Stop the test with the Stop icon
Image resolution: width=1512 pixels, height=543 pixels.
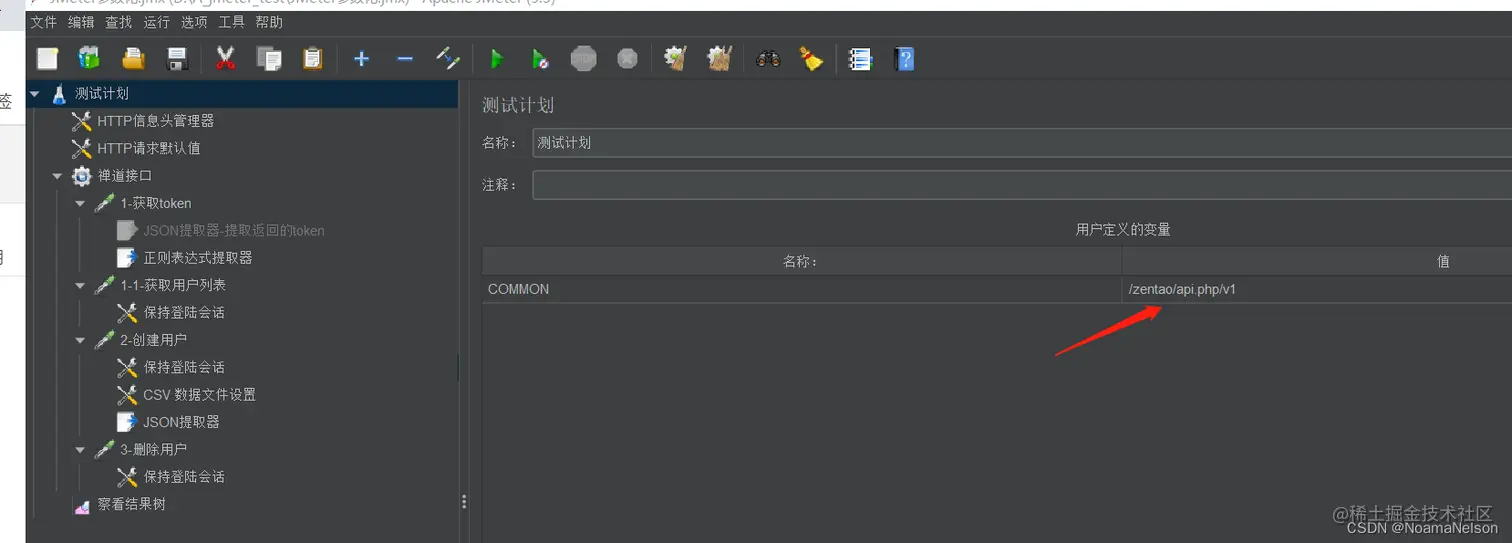coord(584,59)
